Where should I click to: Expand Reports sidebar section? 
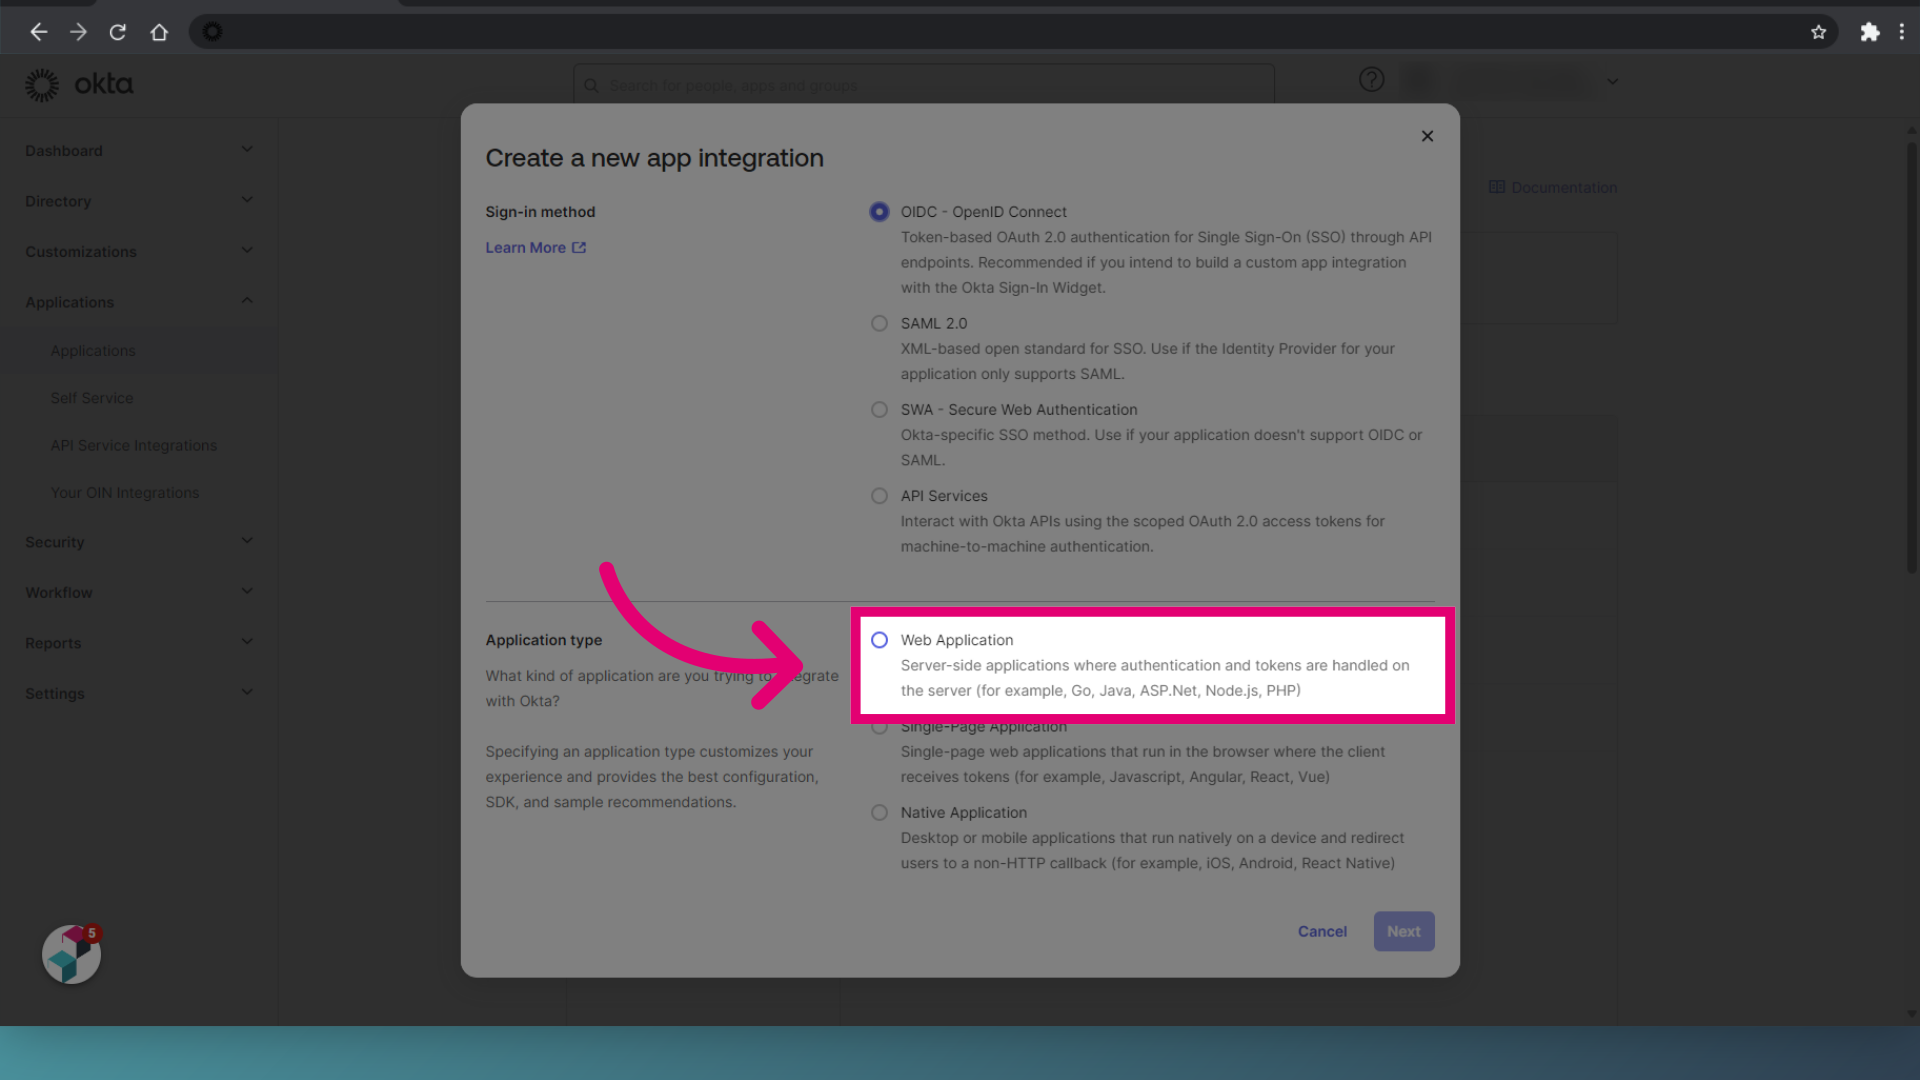pos(247,642)
